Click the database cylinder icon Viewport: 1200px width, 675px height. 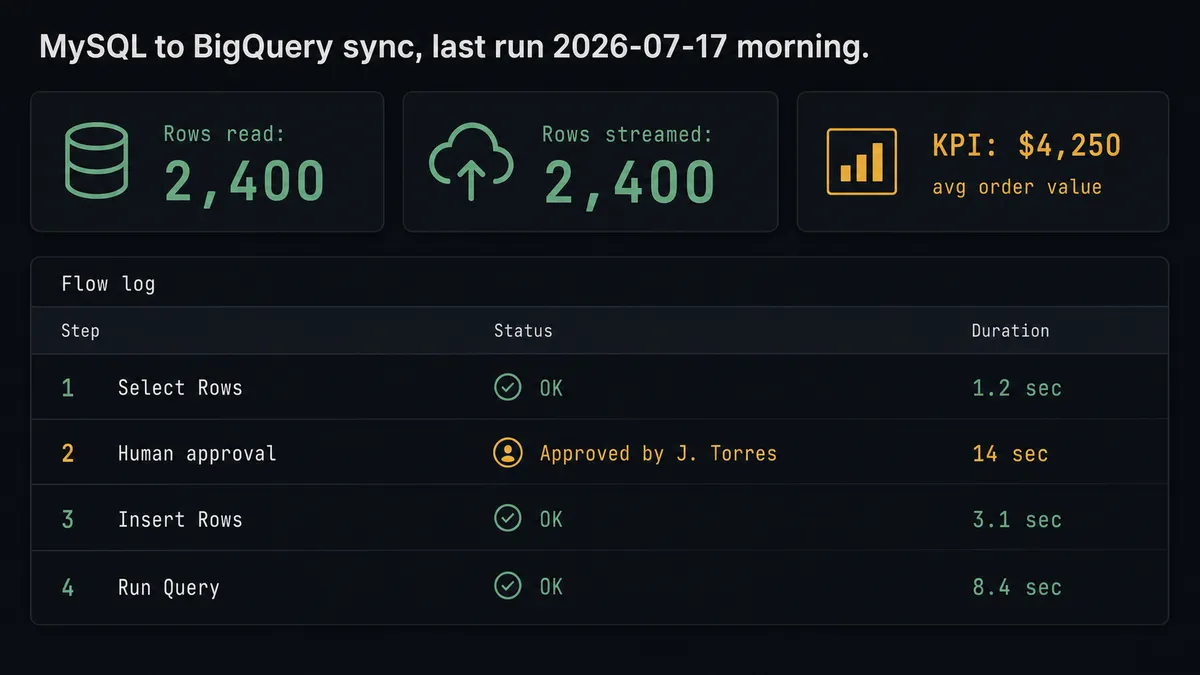point(96,161)
